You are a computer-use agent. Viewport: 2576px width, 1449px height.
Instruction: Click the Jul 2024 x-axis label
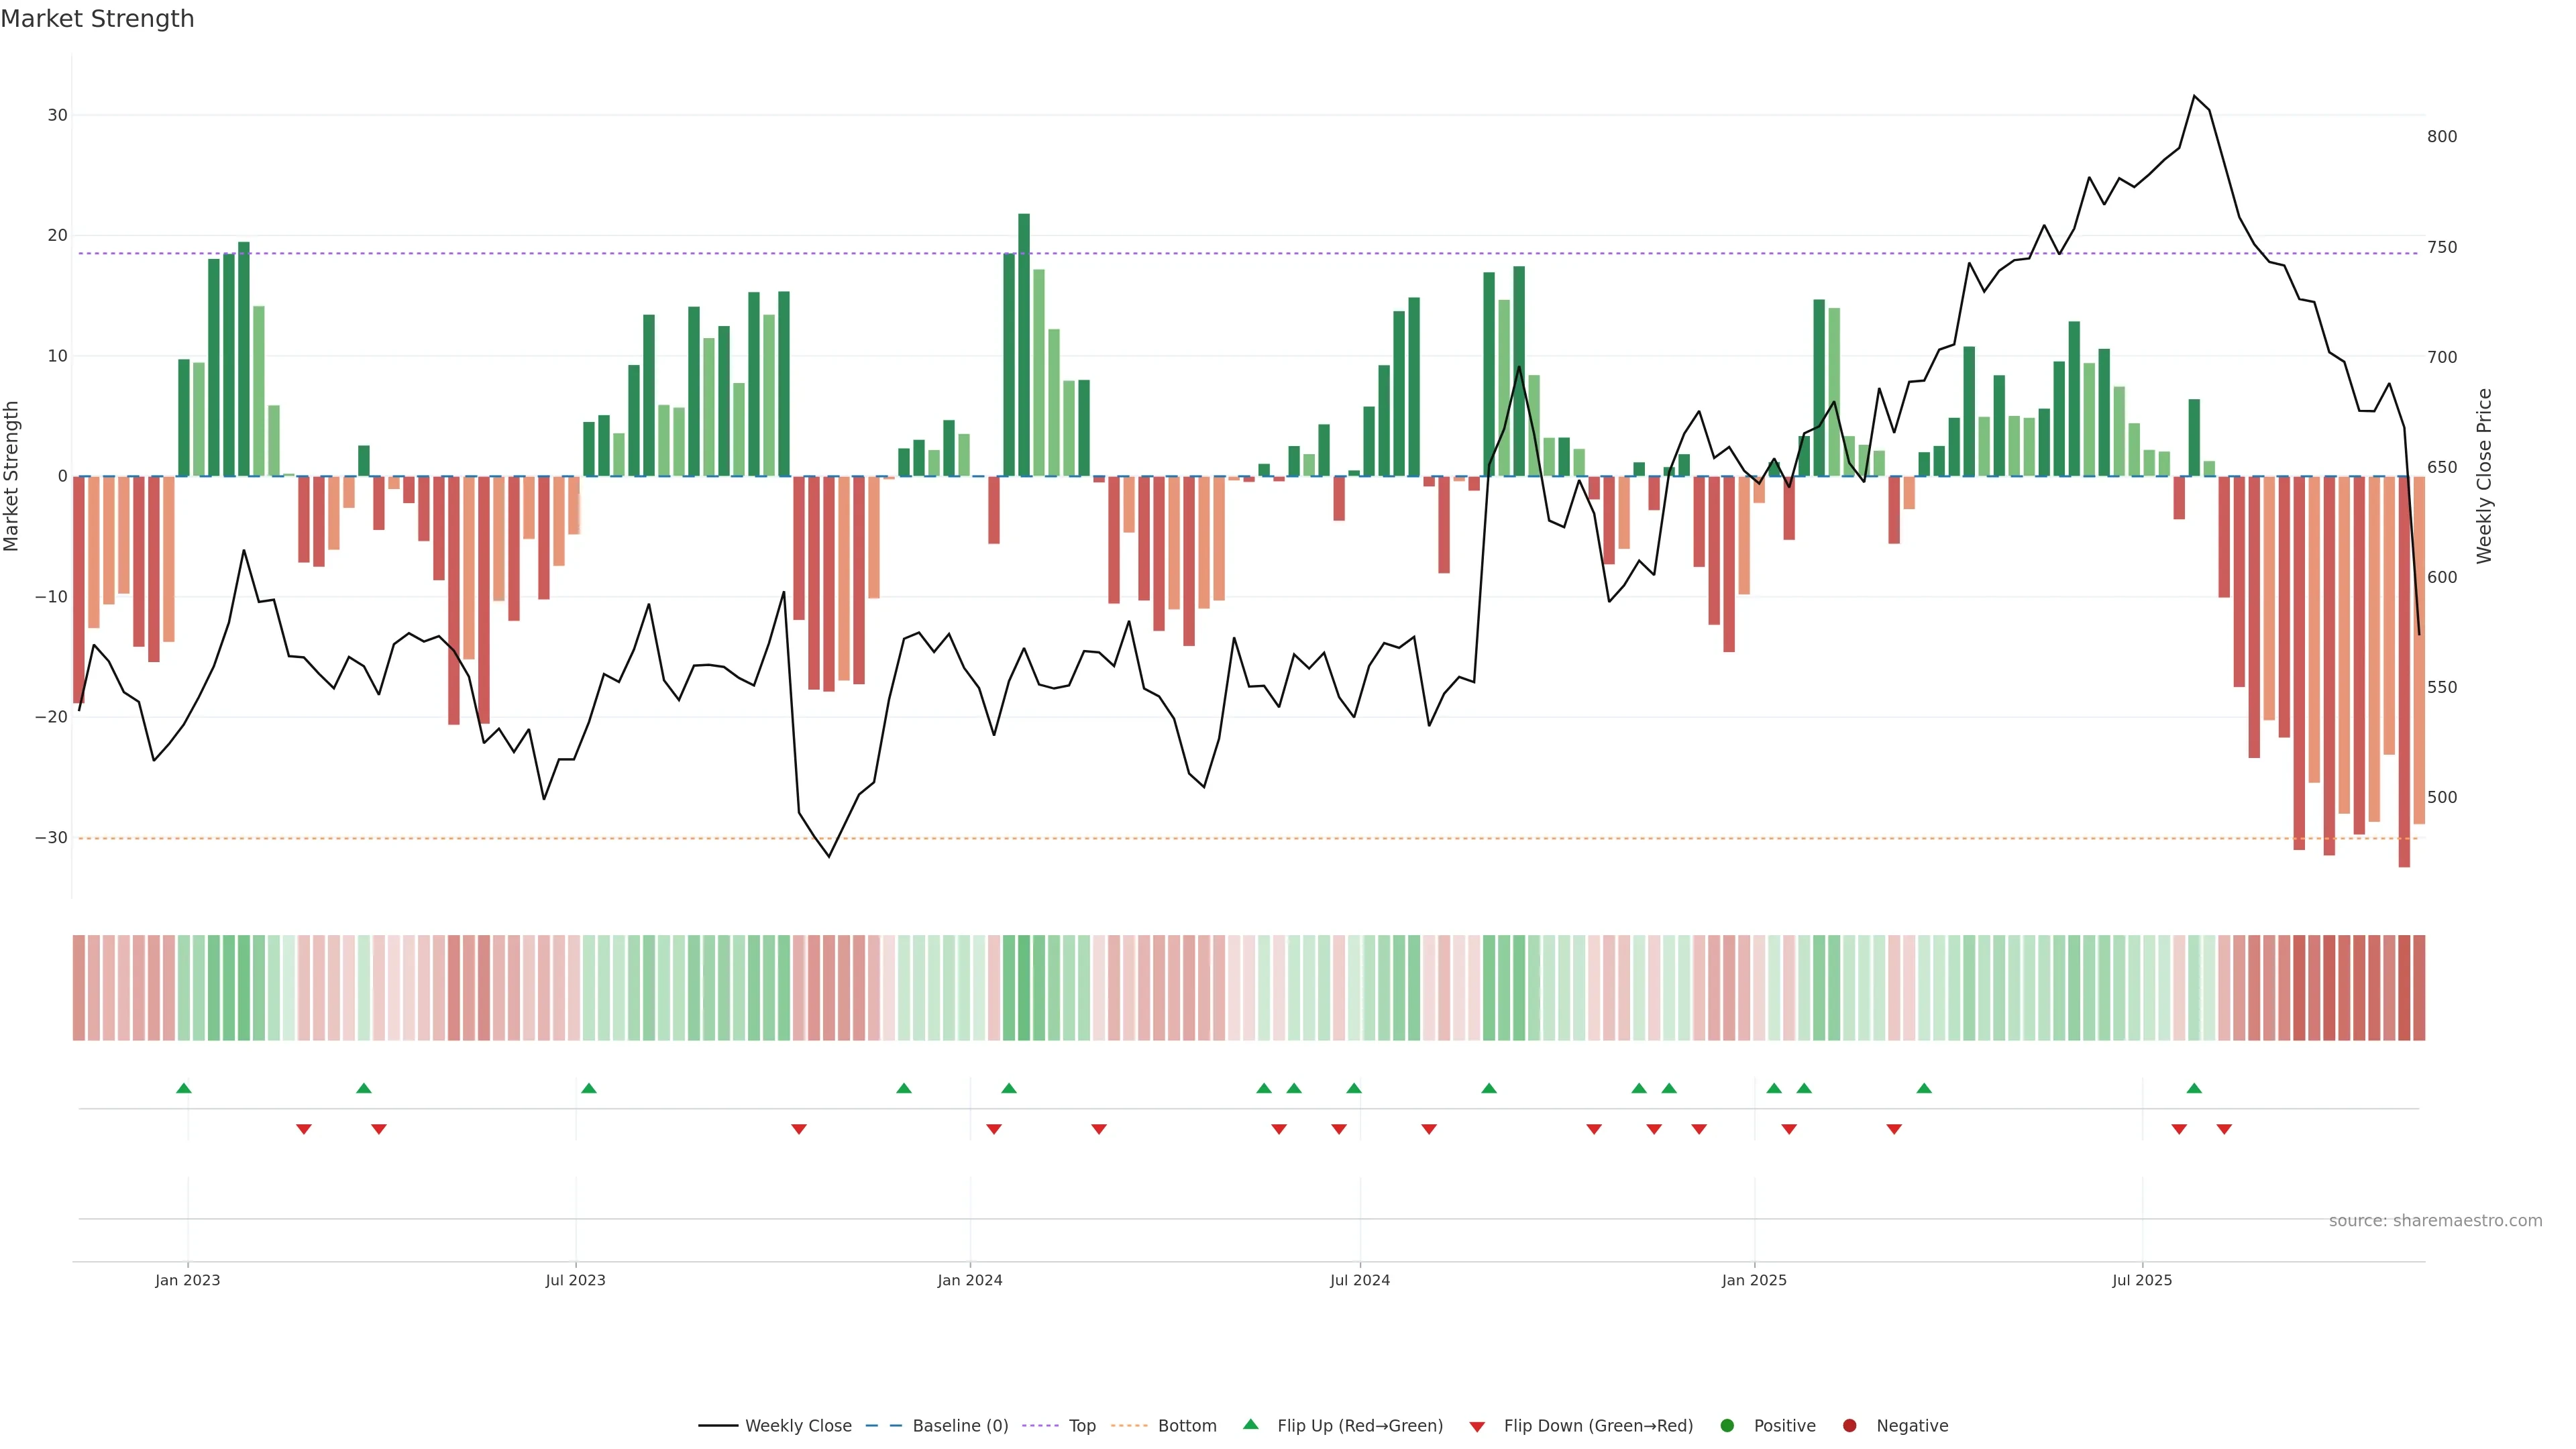[x=1359, y=1280]
